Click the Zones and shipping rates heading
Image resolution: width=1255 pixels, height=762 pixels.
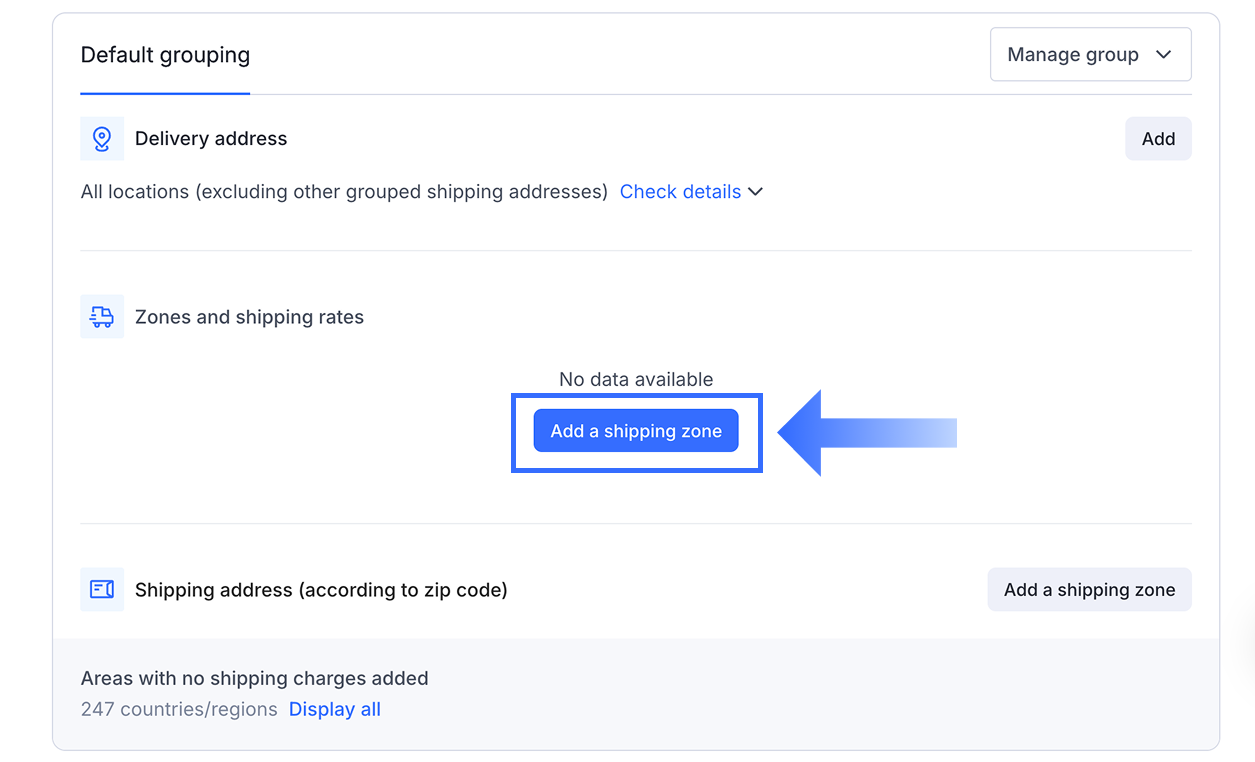coord(249,317)
